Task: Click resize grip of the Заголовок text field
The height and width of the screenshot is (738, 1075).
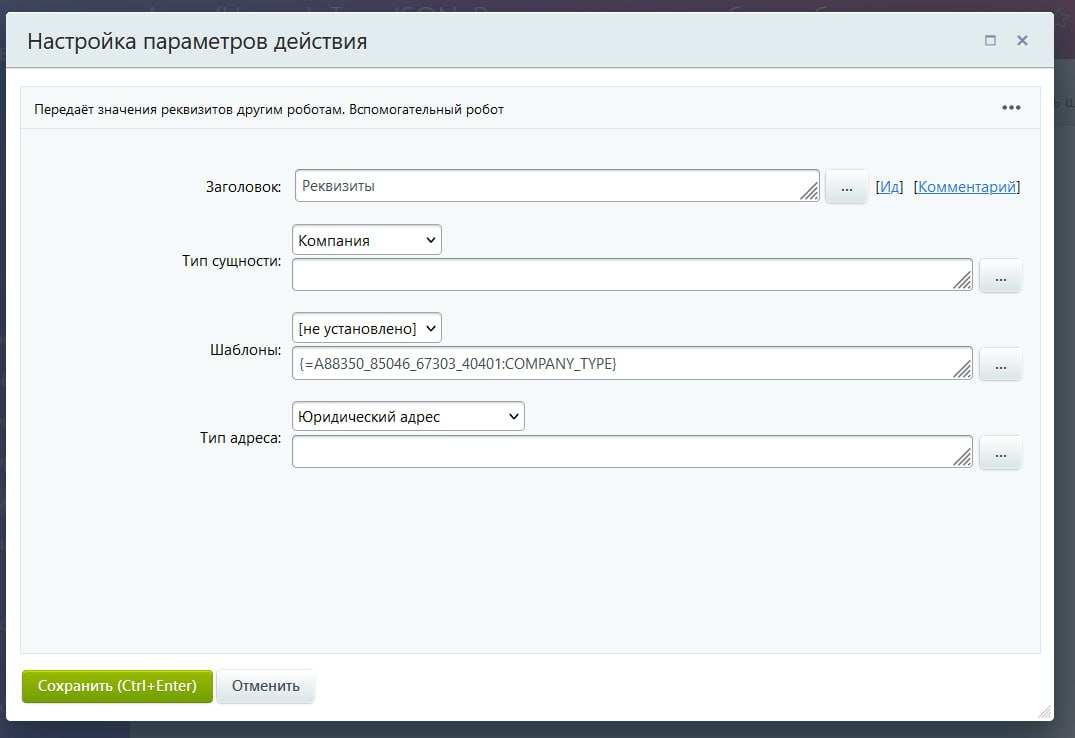Action: [809, 191]
